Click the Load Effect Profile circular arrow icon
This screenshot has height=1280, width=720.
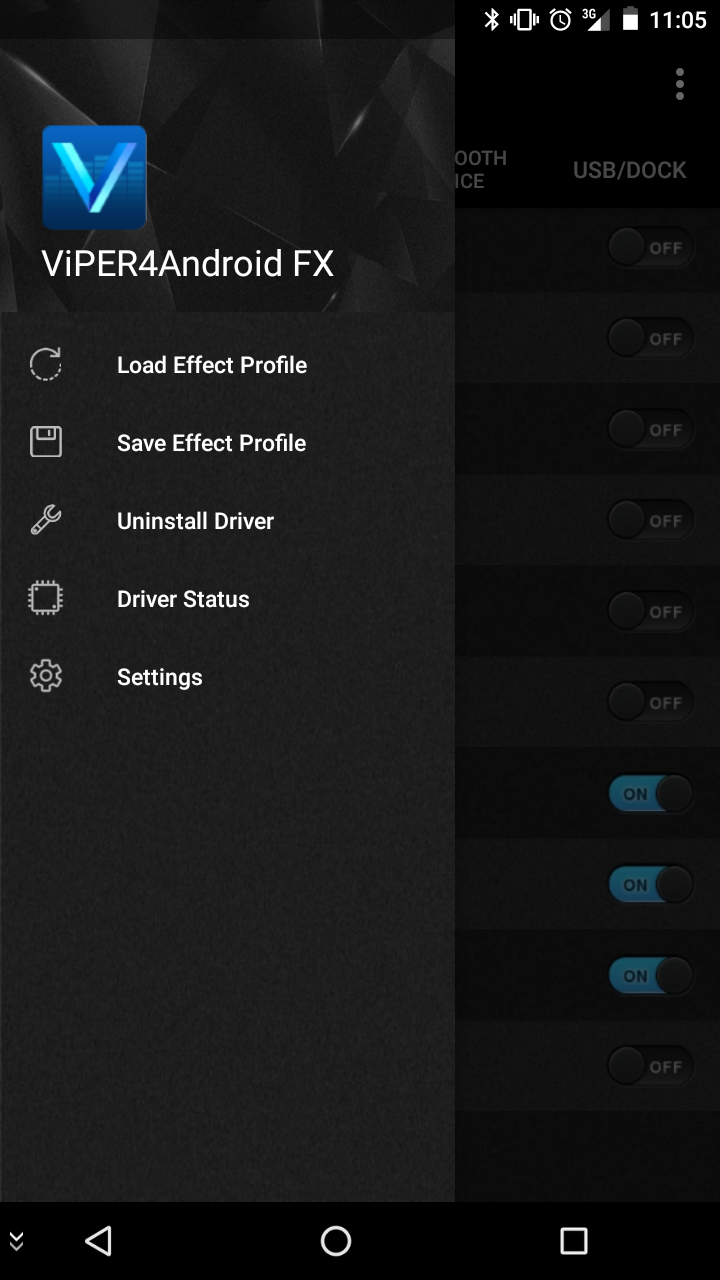pos(45,365)
